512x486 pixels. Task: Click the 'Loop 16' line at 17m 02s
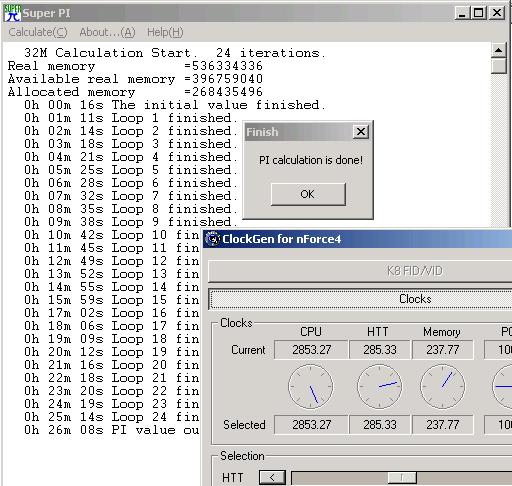[x=112, y=313]
